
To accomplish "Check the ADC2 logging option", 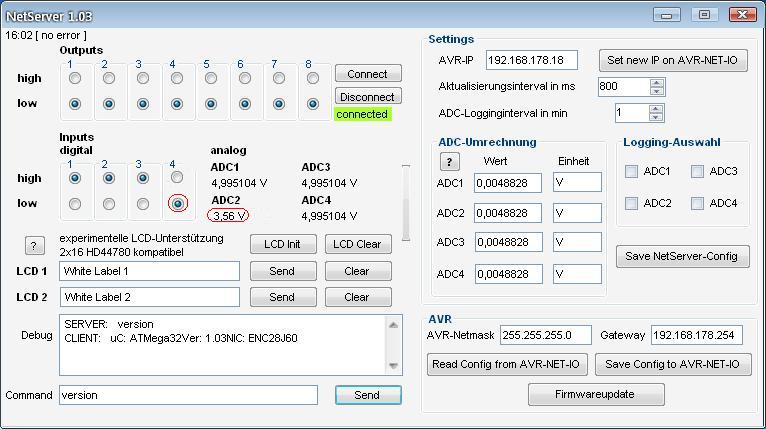I will (631, 203).
